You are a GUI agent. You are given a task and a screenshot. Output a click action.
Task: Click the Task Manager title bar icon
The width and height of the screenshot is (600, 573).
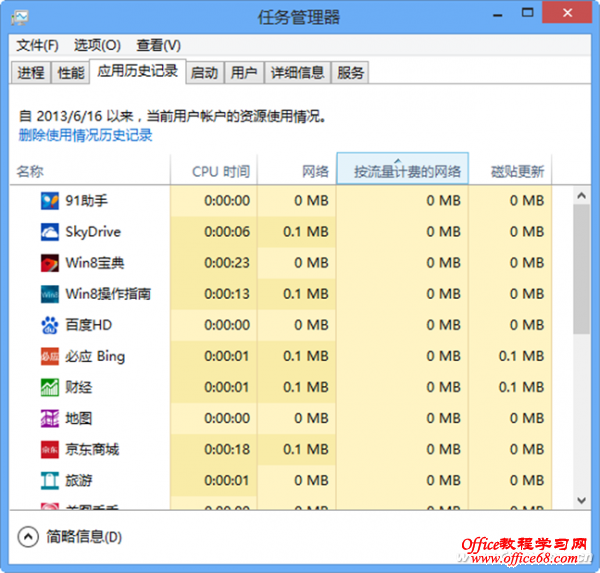(x=20, y=17)
